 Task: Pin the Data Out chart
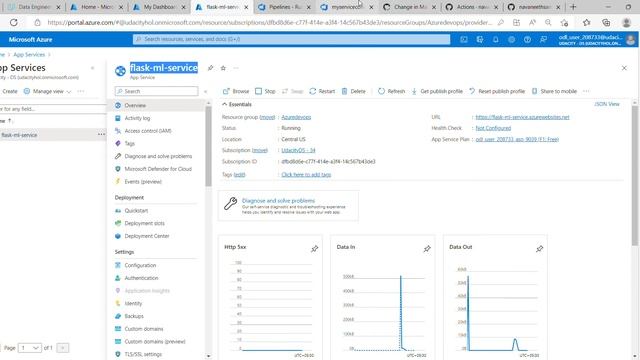pos(540,249)
